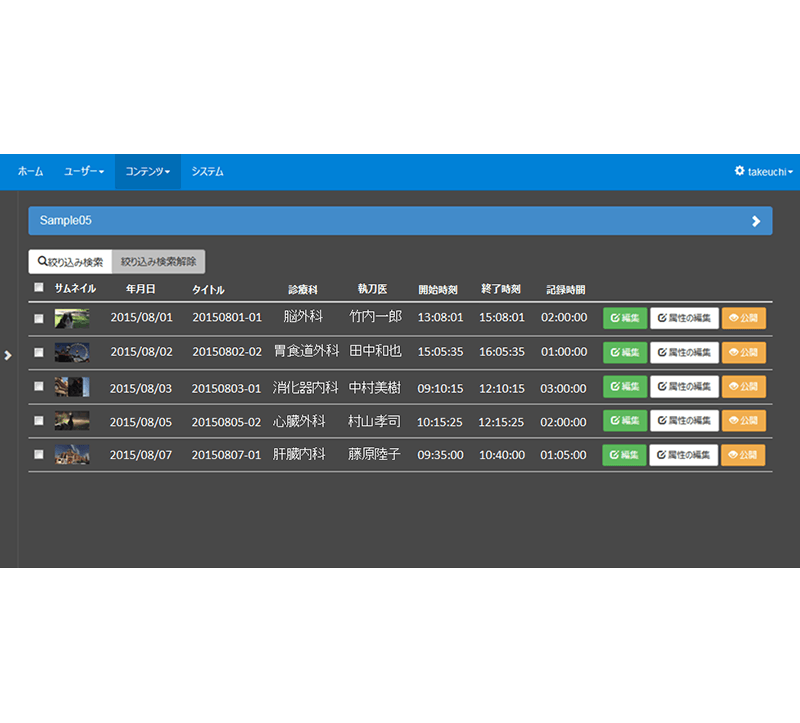Click 属性の編集 button for 20150805-02
Viewport: 800px width, 723px height.
coord(684,420)
